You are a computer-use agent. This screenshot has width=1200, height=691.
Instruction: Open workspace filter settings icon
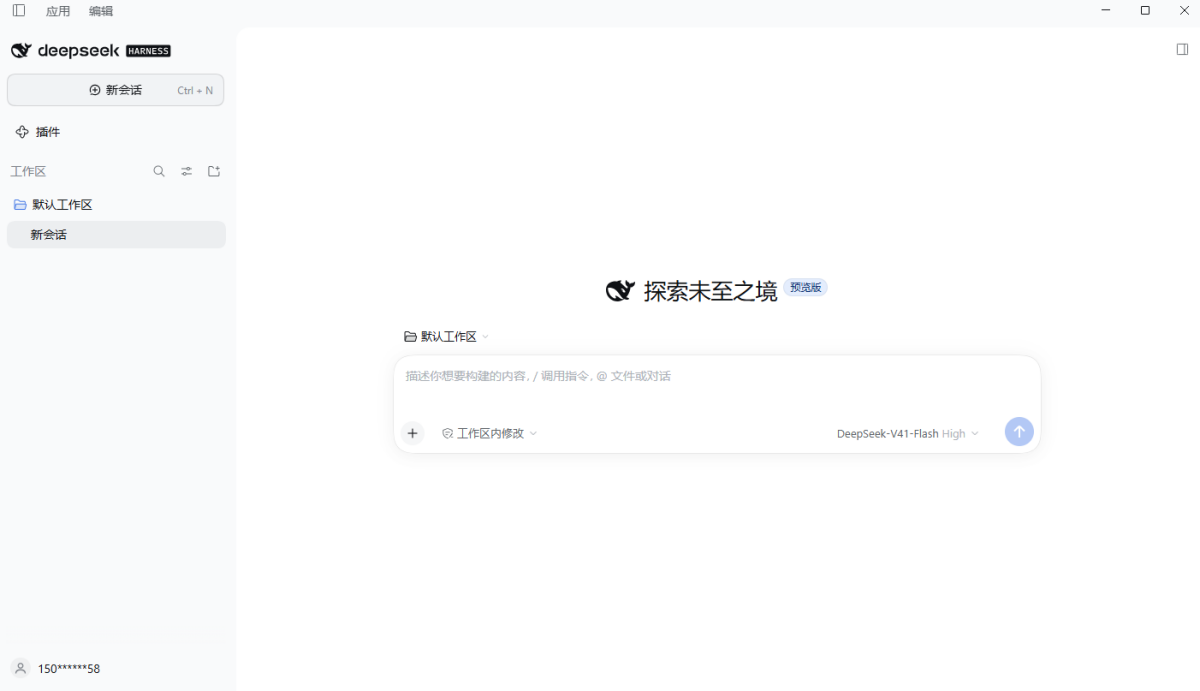[186, 171]
